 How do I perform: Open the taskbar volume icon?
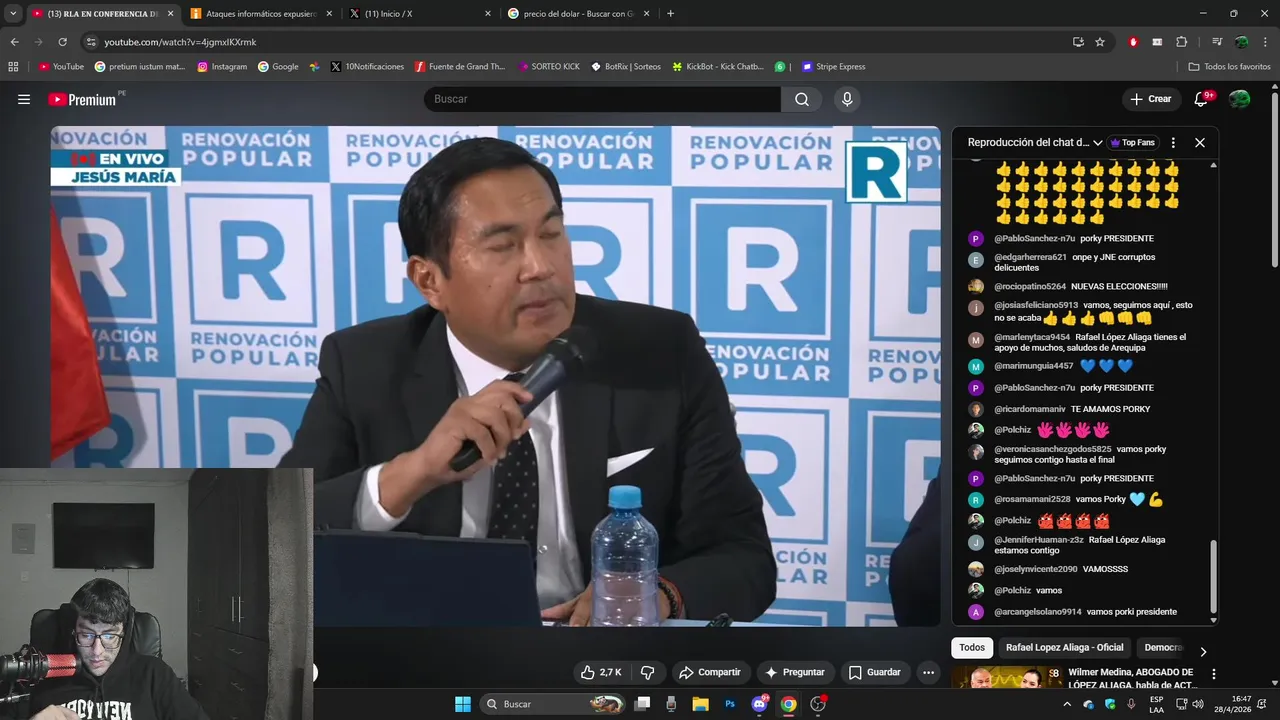(x=1198, y=704)
